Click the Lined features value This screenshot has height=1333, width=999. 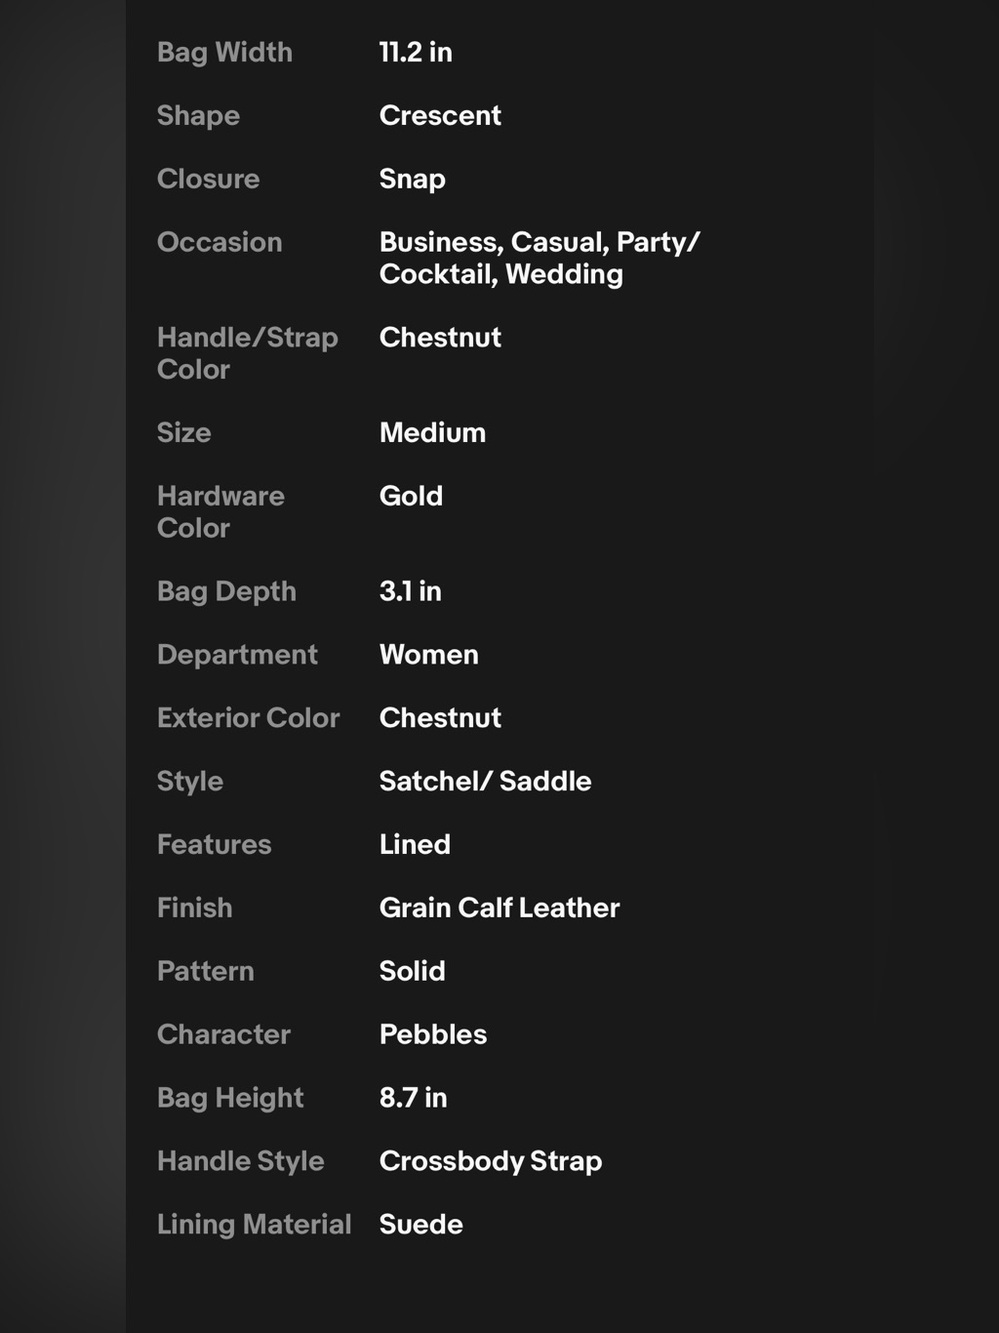415,844
